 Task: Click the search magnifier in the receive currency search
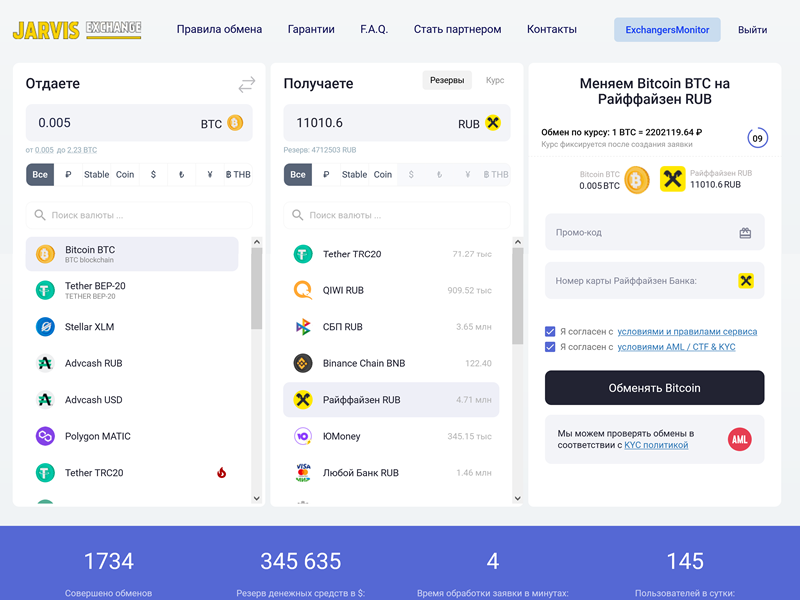pos(297,215)
